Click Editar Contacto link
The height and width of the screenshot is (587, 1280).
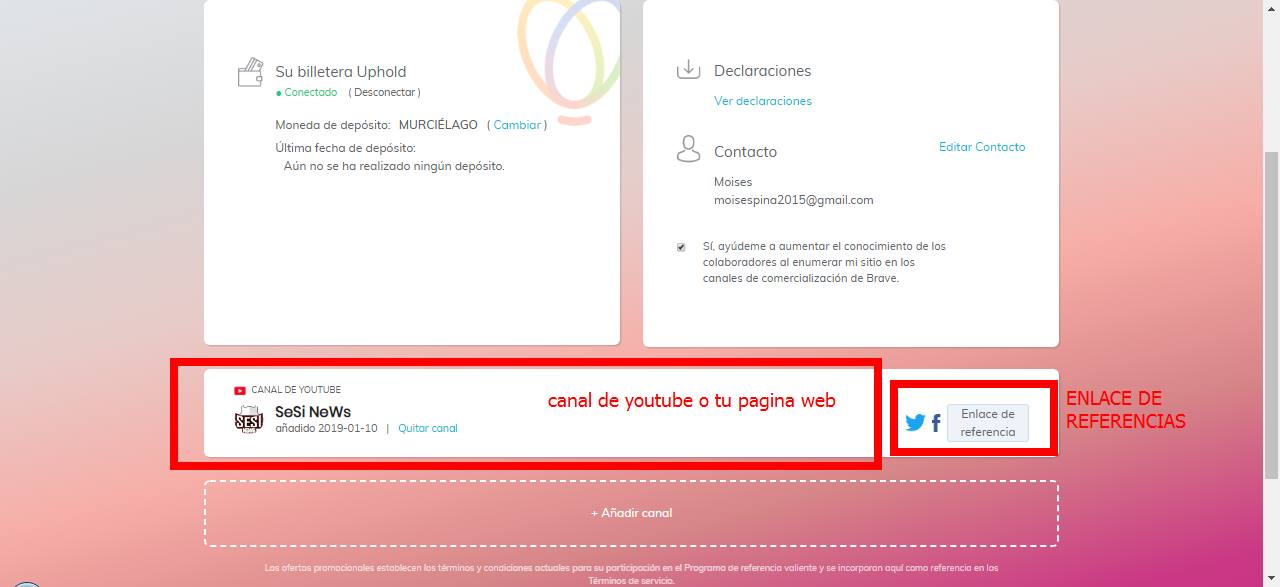982,147
